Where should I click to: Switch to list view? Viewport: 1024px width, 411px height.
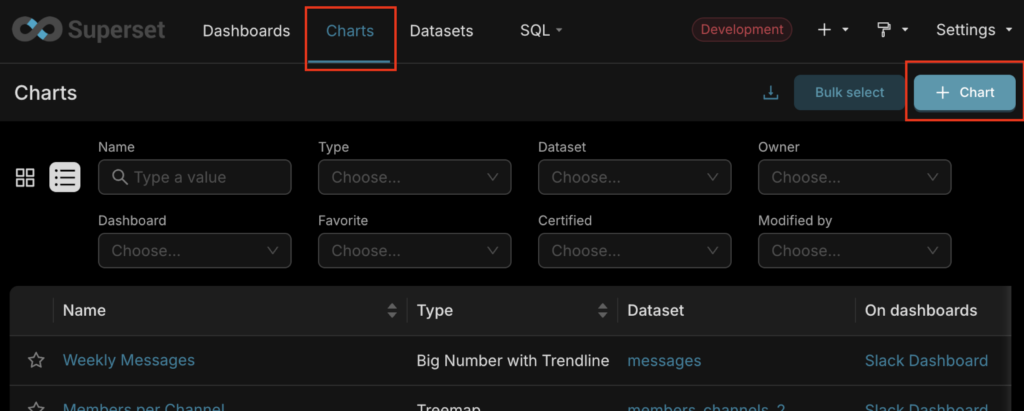(x=65, y=178)
